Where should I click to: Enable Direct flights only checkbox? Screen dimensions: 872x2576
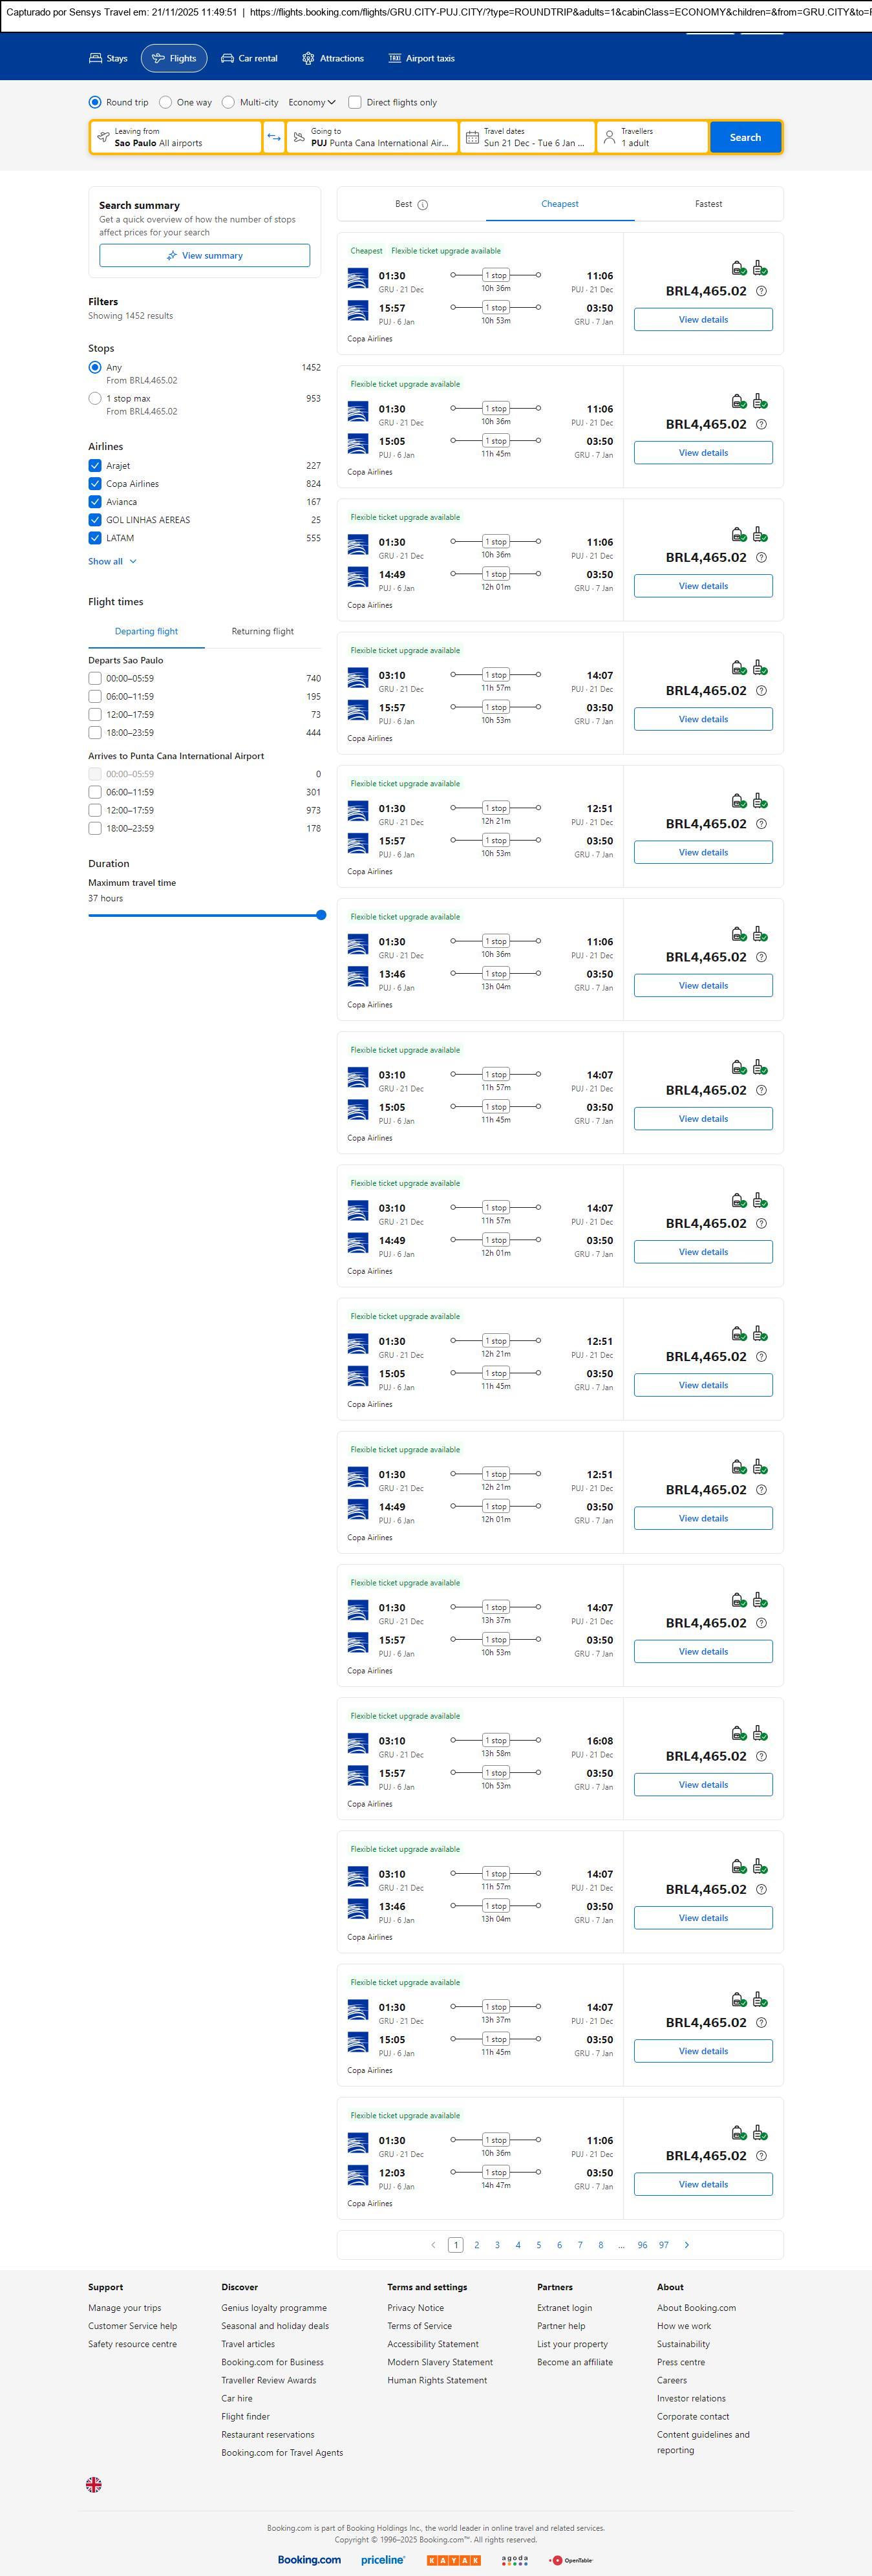tap(355, 102)
